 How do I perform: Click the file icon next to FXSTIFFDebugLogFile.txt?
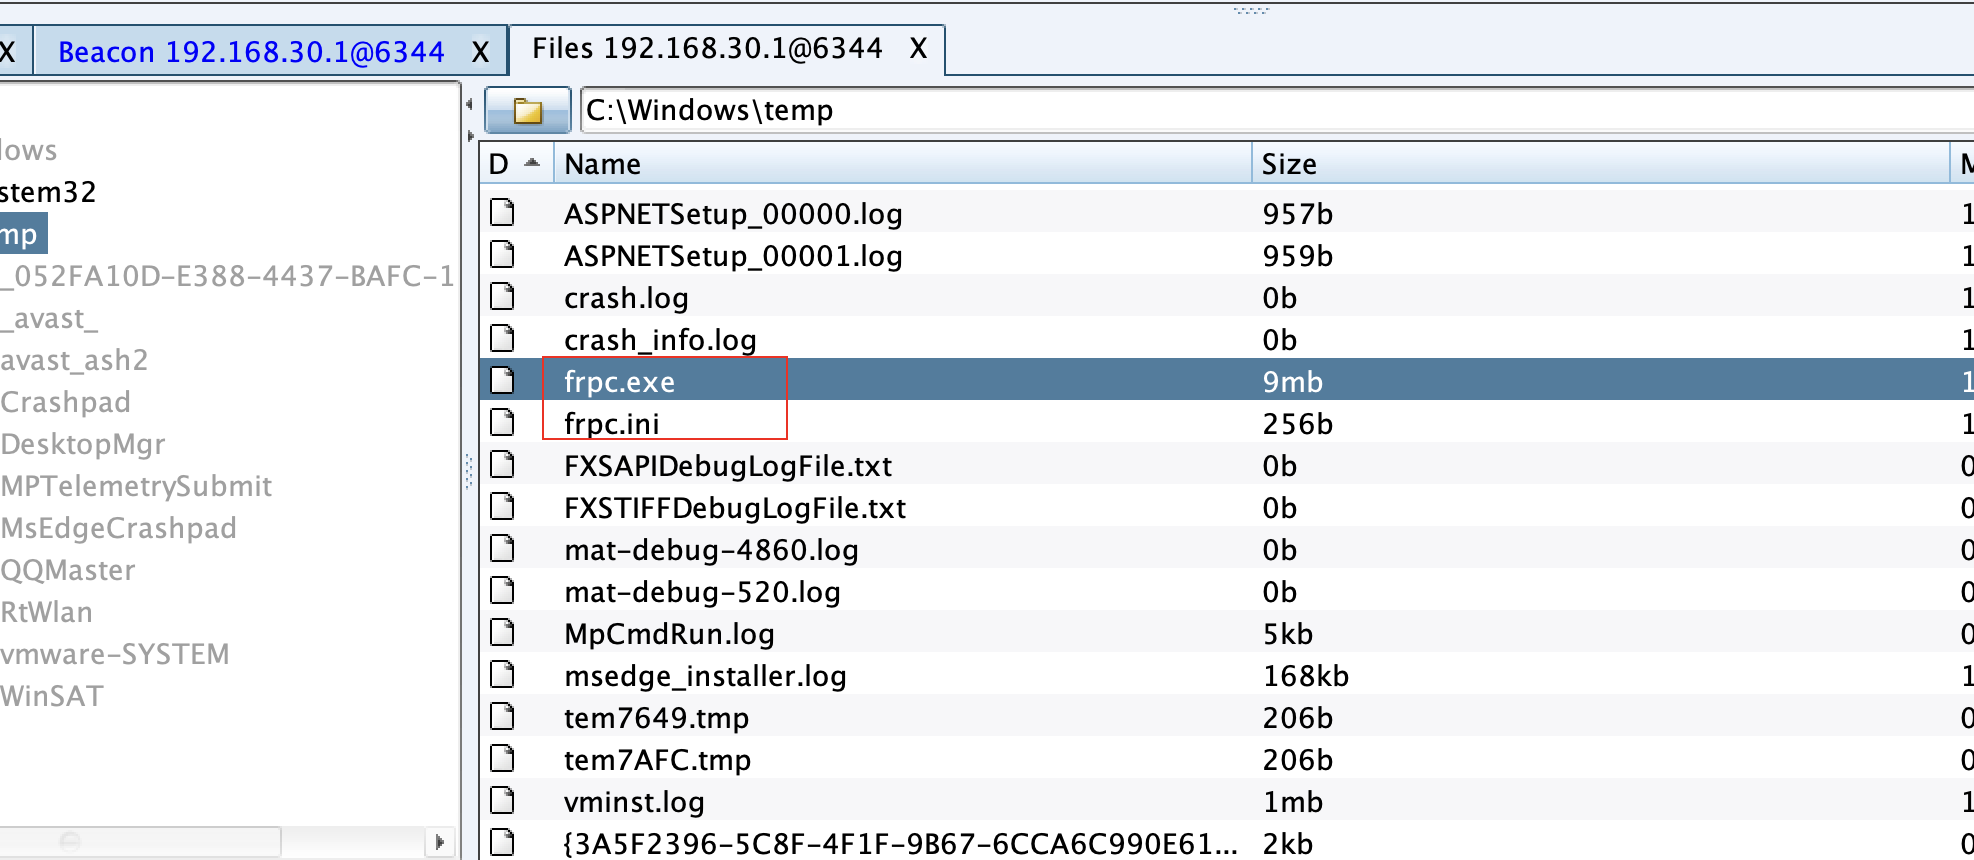click(x=502, y=507)
